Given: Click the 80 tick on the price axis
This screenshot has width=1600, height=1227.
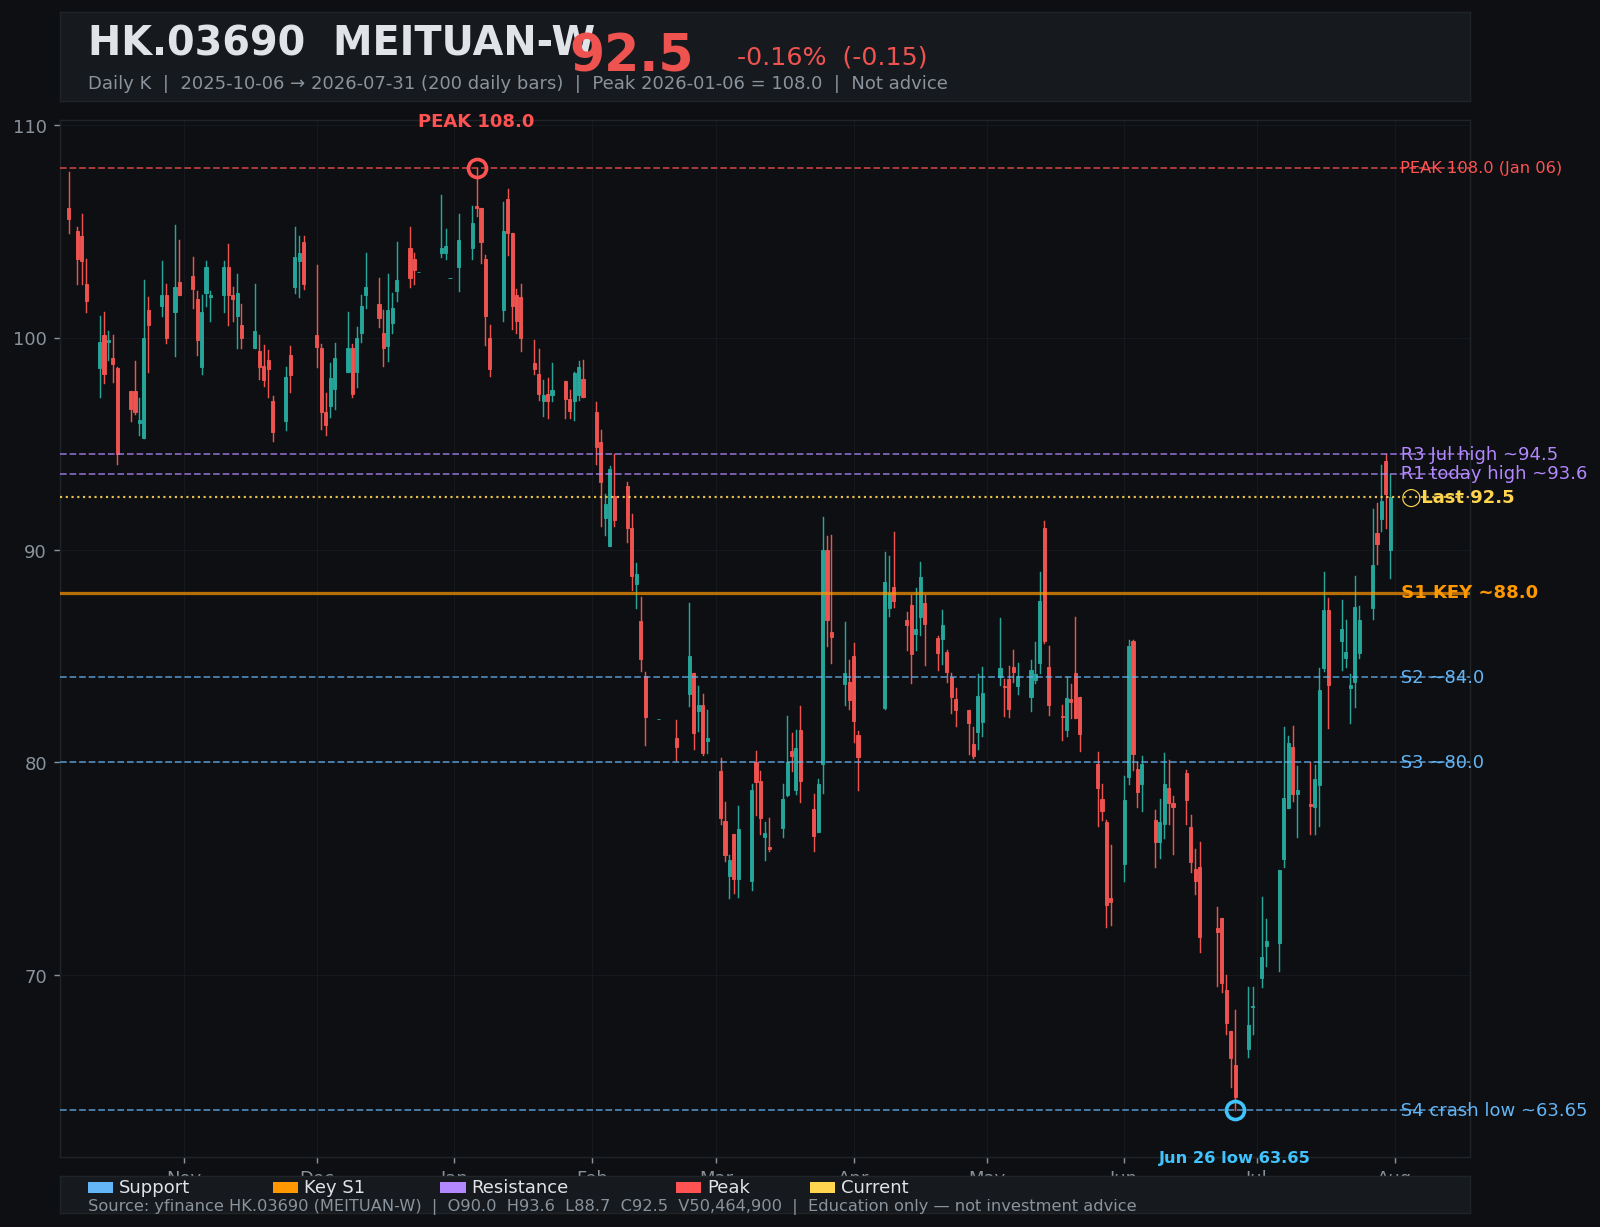Looking at the screenshot, I should (x=36, y=763).
